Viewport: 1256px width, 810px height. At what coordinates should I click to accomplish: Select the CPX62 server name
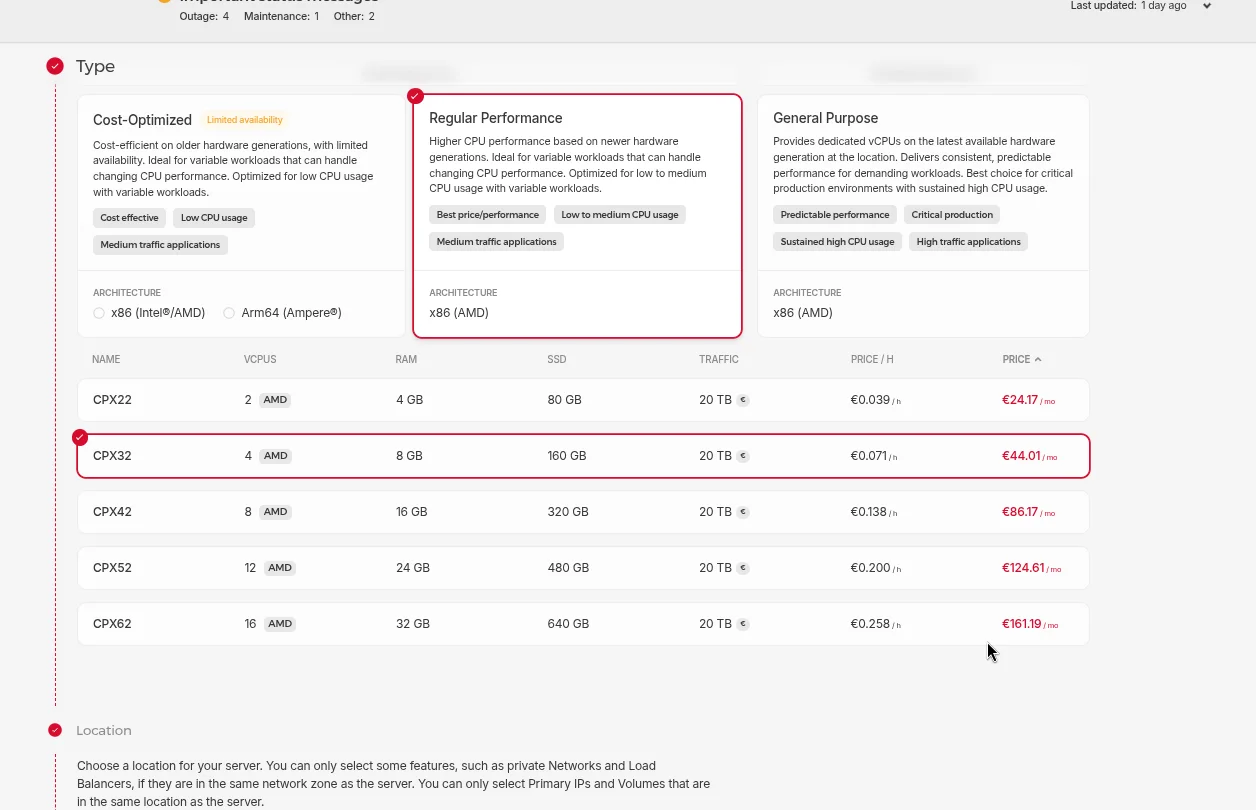pos(112,624)
